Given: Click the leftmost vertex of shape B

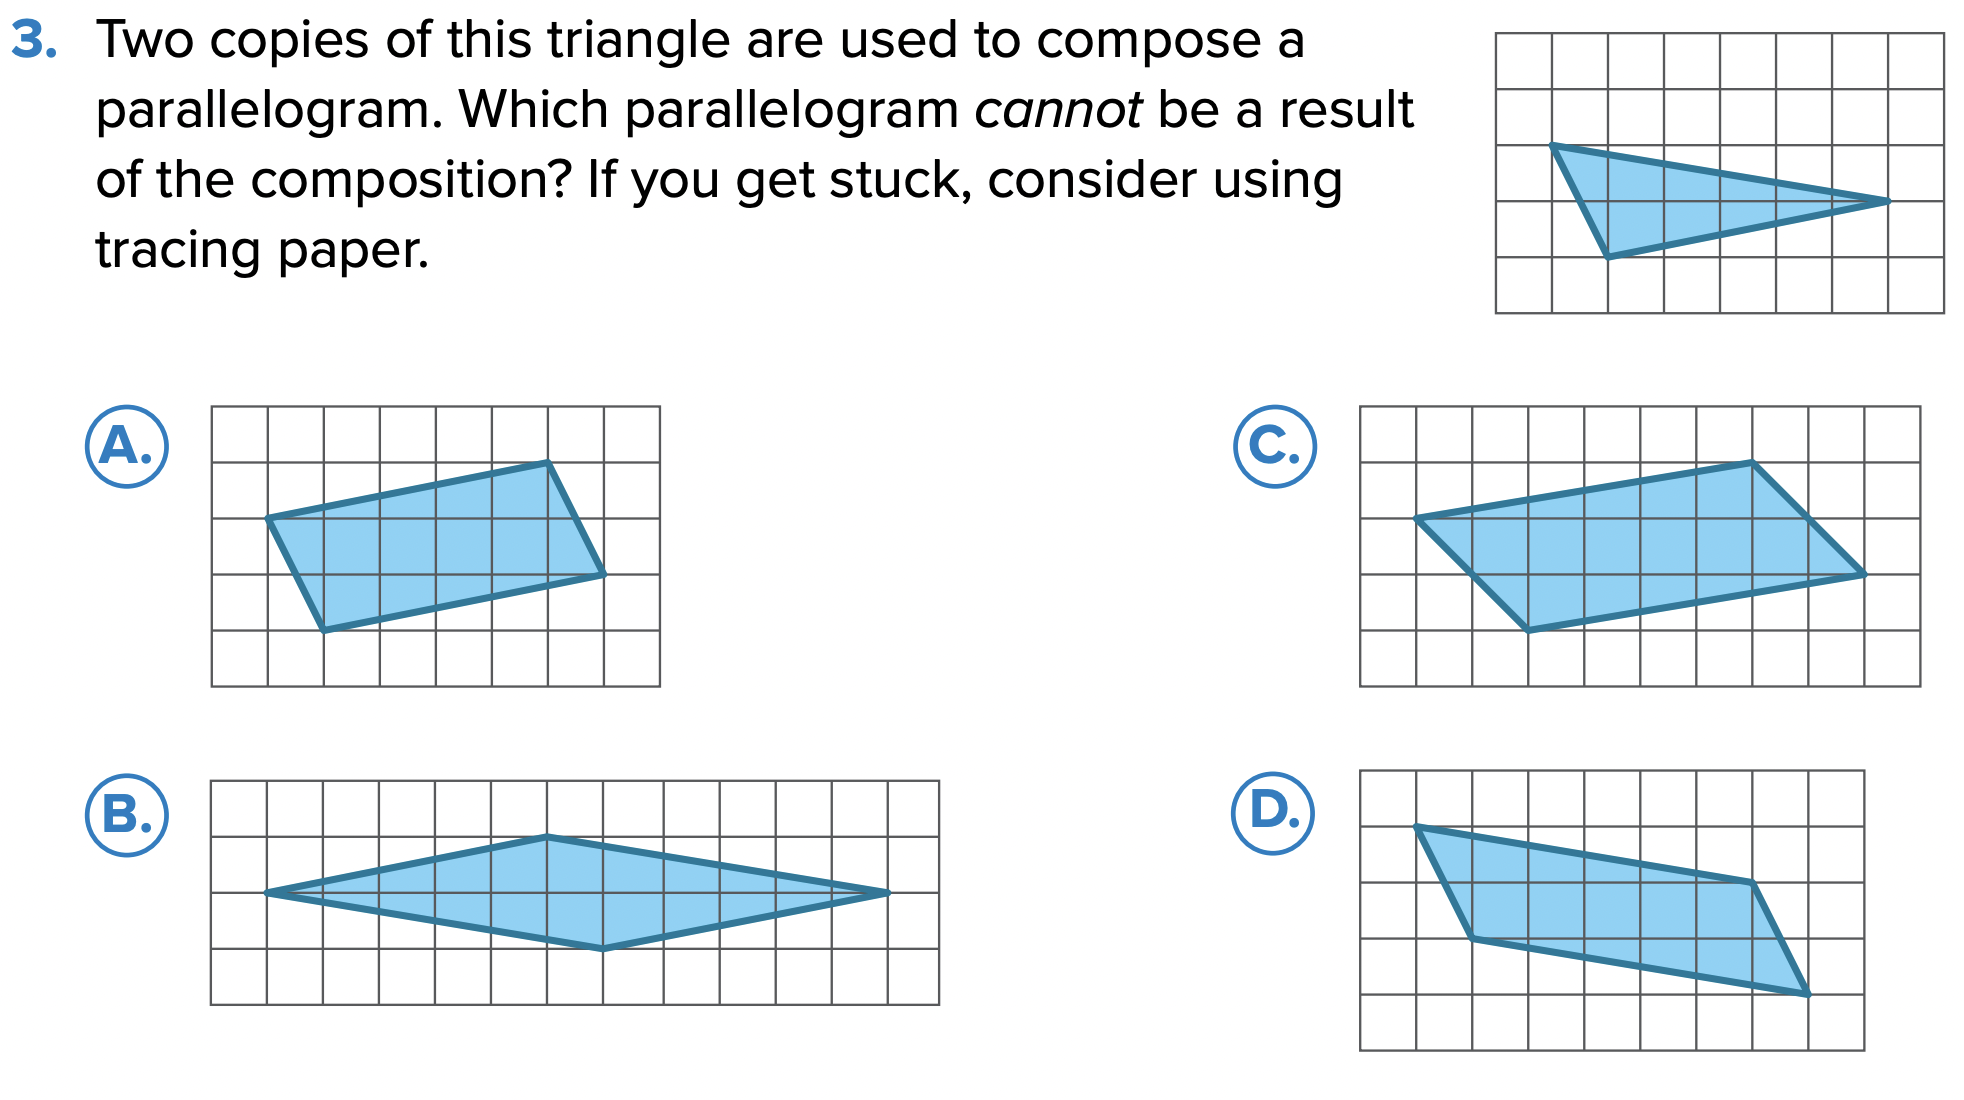Looking at the screenshot, I should [x=267, y=892].
